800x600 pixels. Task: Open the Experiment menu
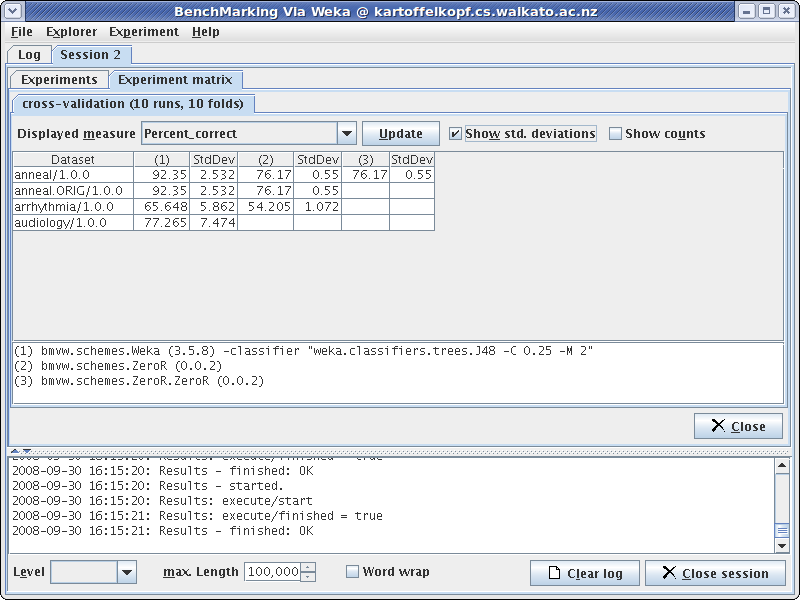[144, 32]
